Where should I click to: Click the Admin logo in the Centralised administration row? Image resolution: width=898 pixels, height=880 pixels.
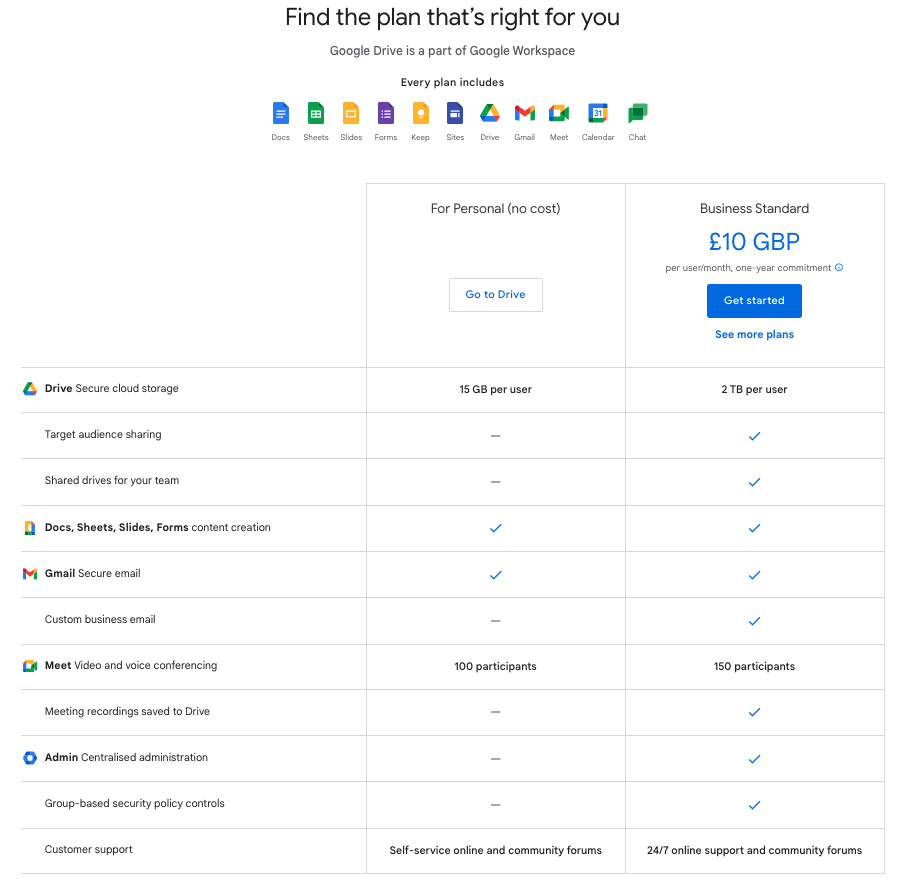(x=30, y=758)
